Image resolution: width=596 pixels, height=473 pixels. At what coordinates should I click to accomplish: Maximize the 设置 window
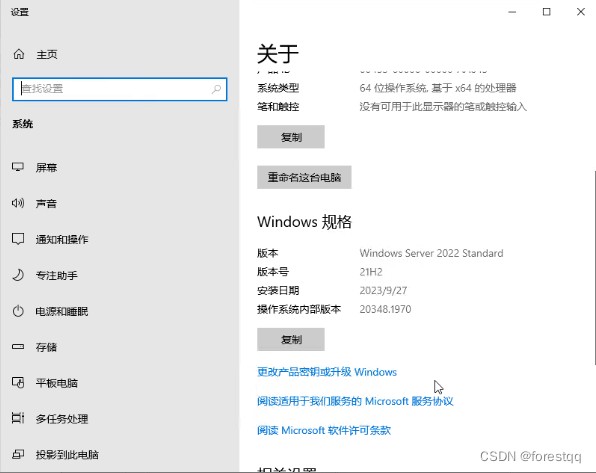pos(547,12)
